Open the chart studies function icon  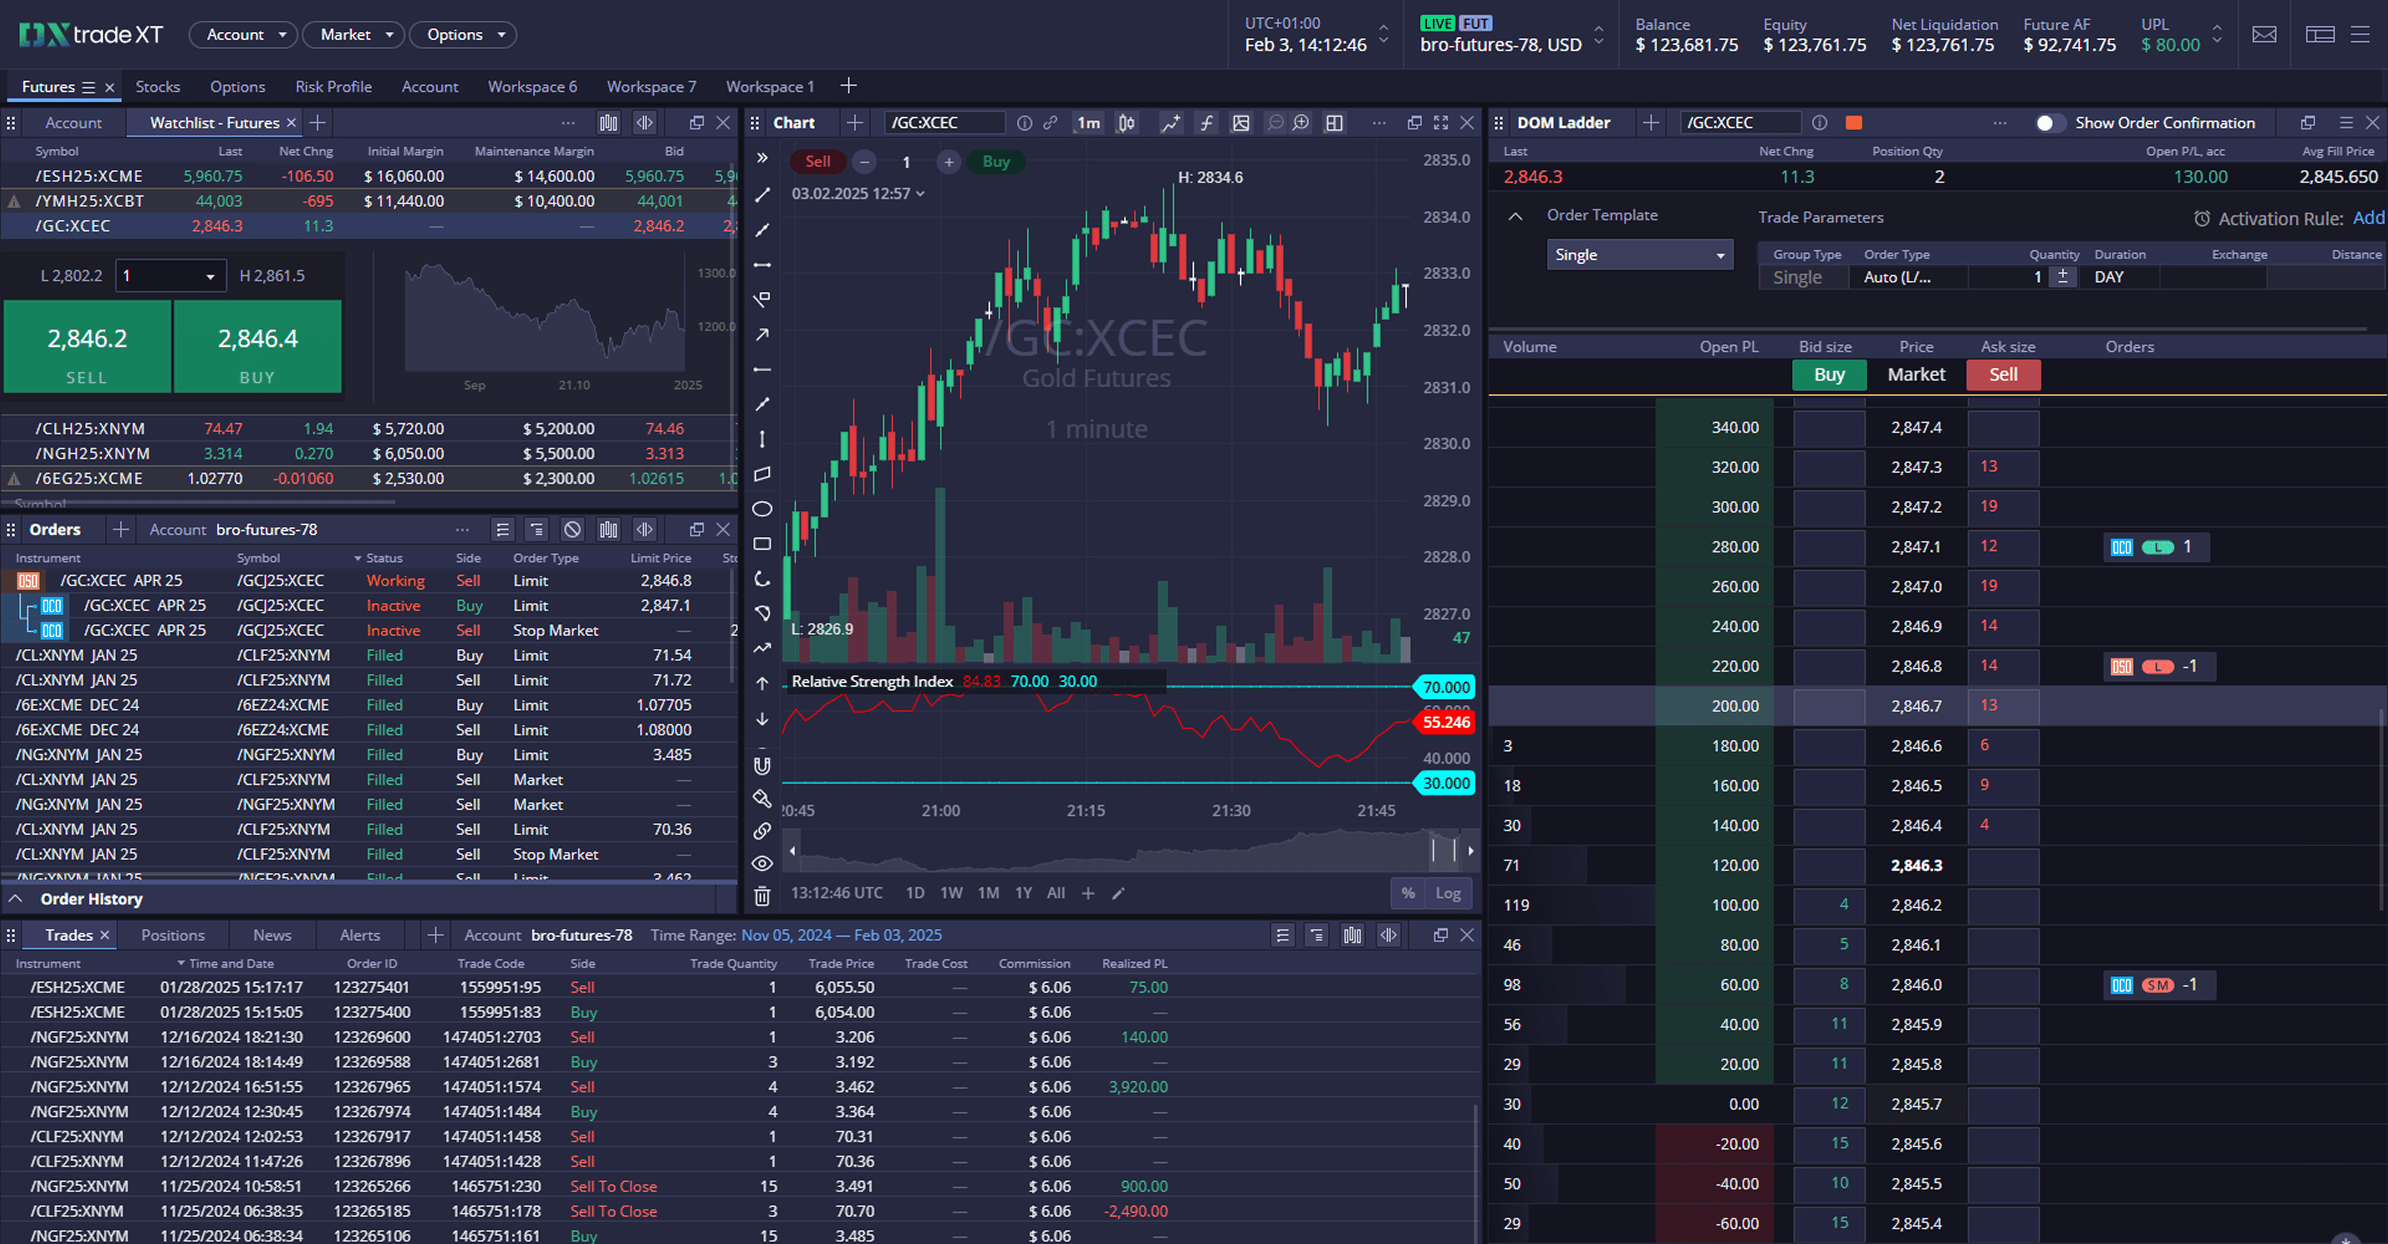tap(1207, 123)
